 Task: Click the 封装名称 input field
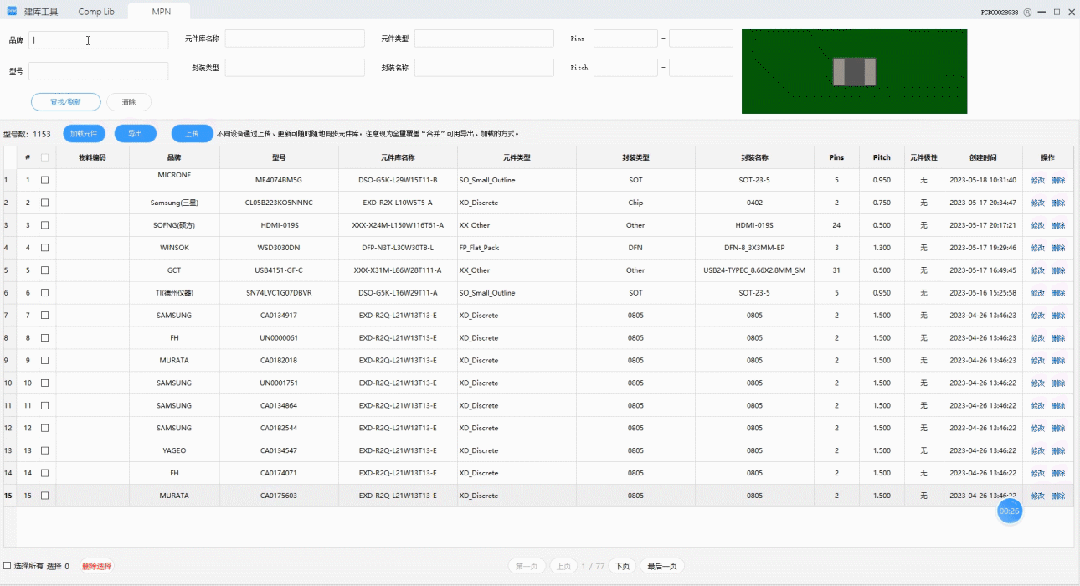click(x=484, y=67)
